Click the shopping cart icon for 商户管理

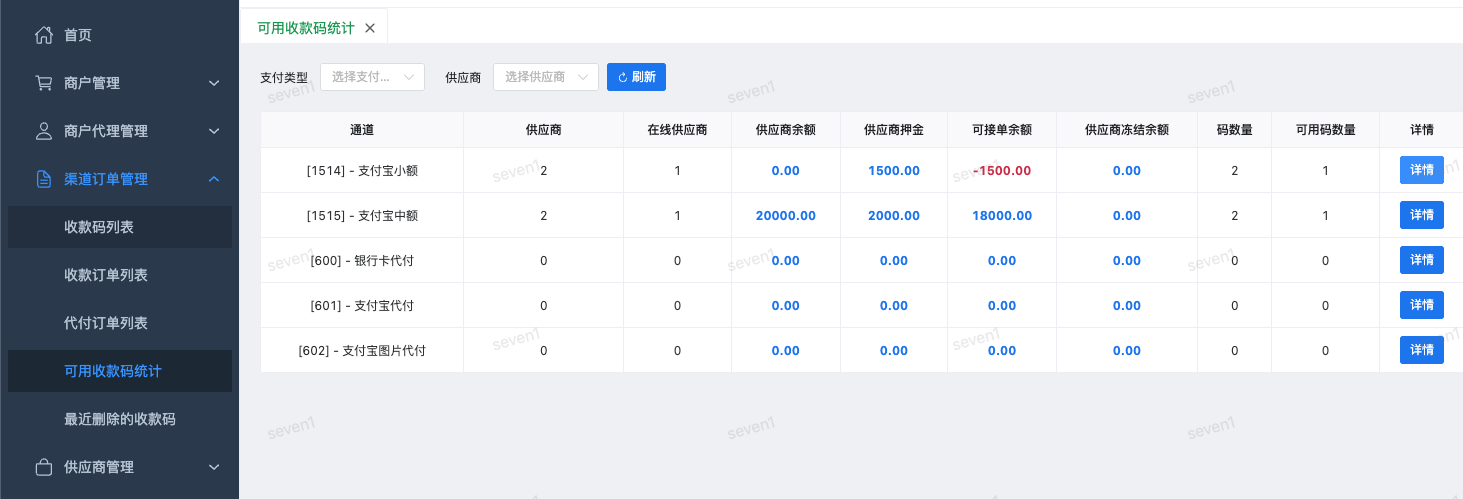tap(43, 83)
